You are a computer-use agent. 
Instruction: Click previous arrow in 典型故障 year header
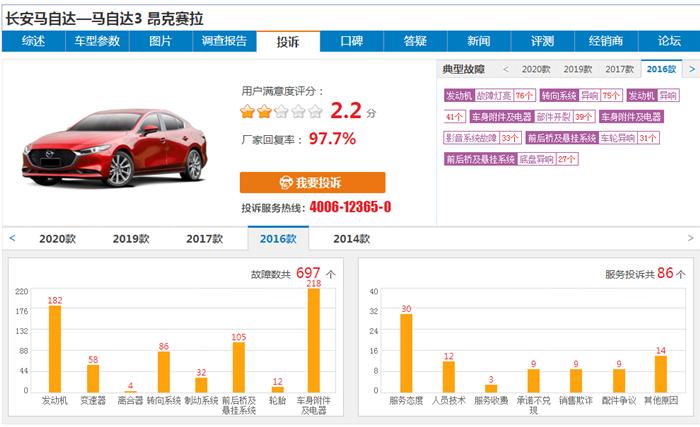coord(506,69)
